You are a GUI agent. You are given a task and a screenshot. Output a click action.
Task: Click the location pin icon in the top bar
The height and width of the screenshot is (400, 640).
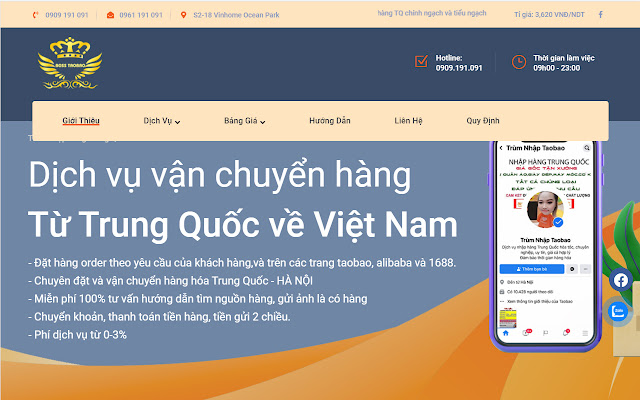point(184,15)
